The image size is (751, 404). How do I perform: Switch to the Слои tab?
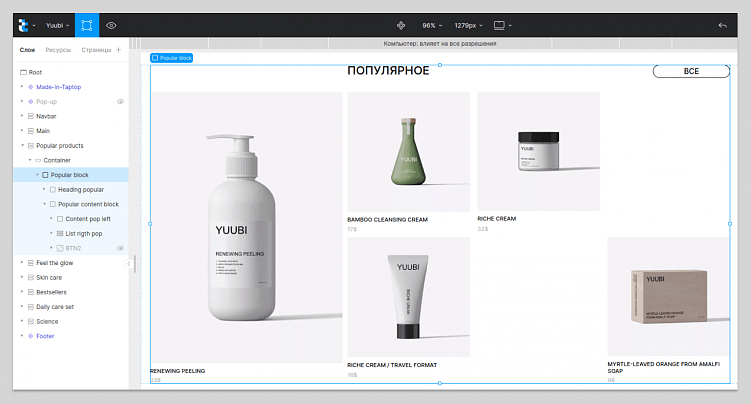(x=27, y=50)
